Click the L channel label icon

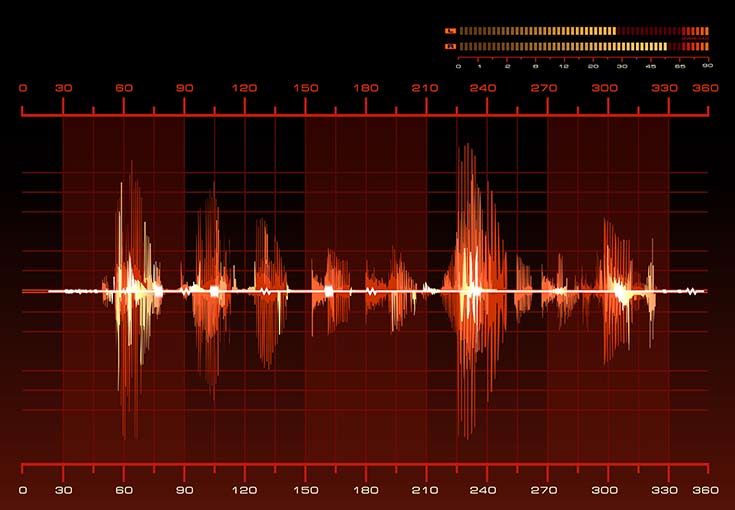tap(450, 31)
